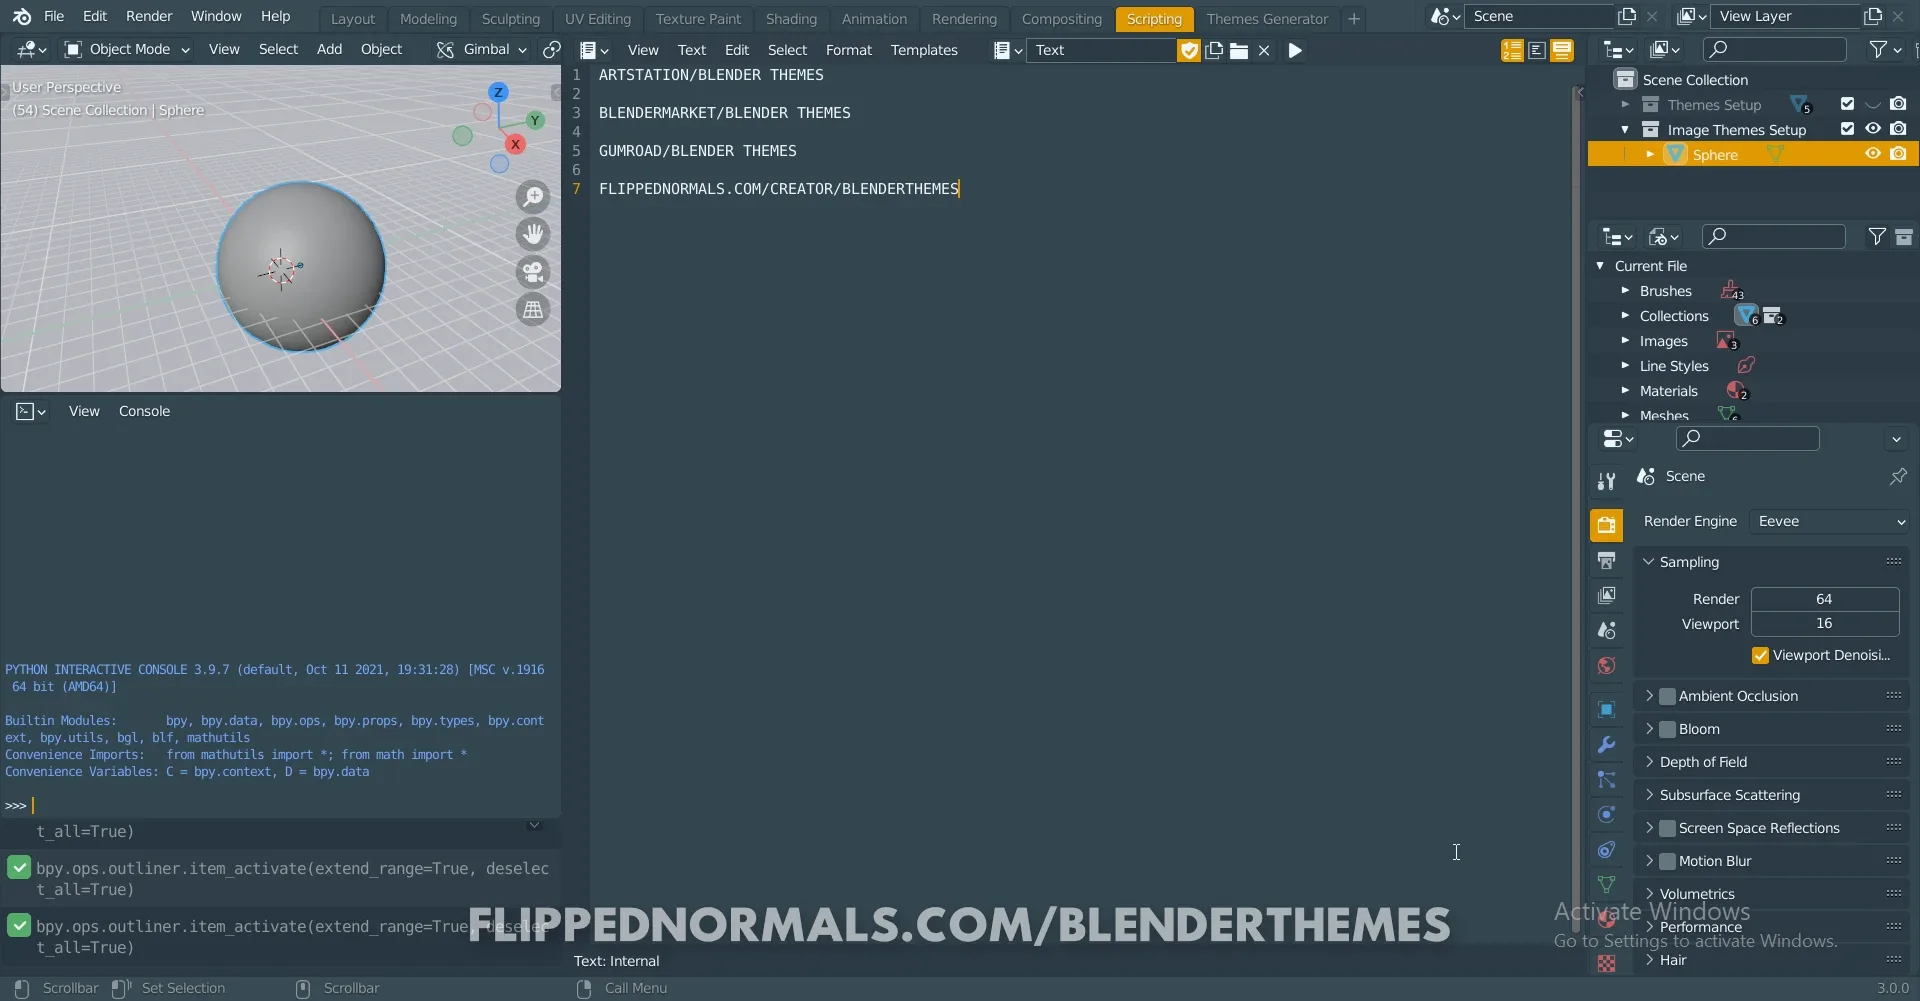Open the Output properties tab
Image resolution: width=1920 pixels, height=1001 pixels.
tap(1606, 560)
